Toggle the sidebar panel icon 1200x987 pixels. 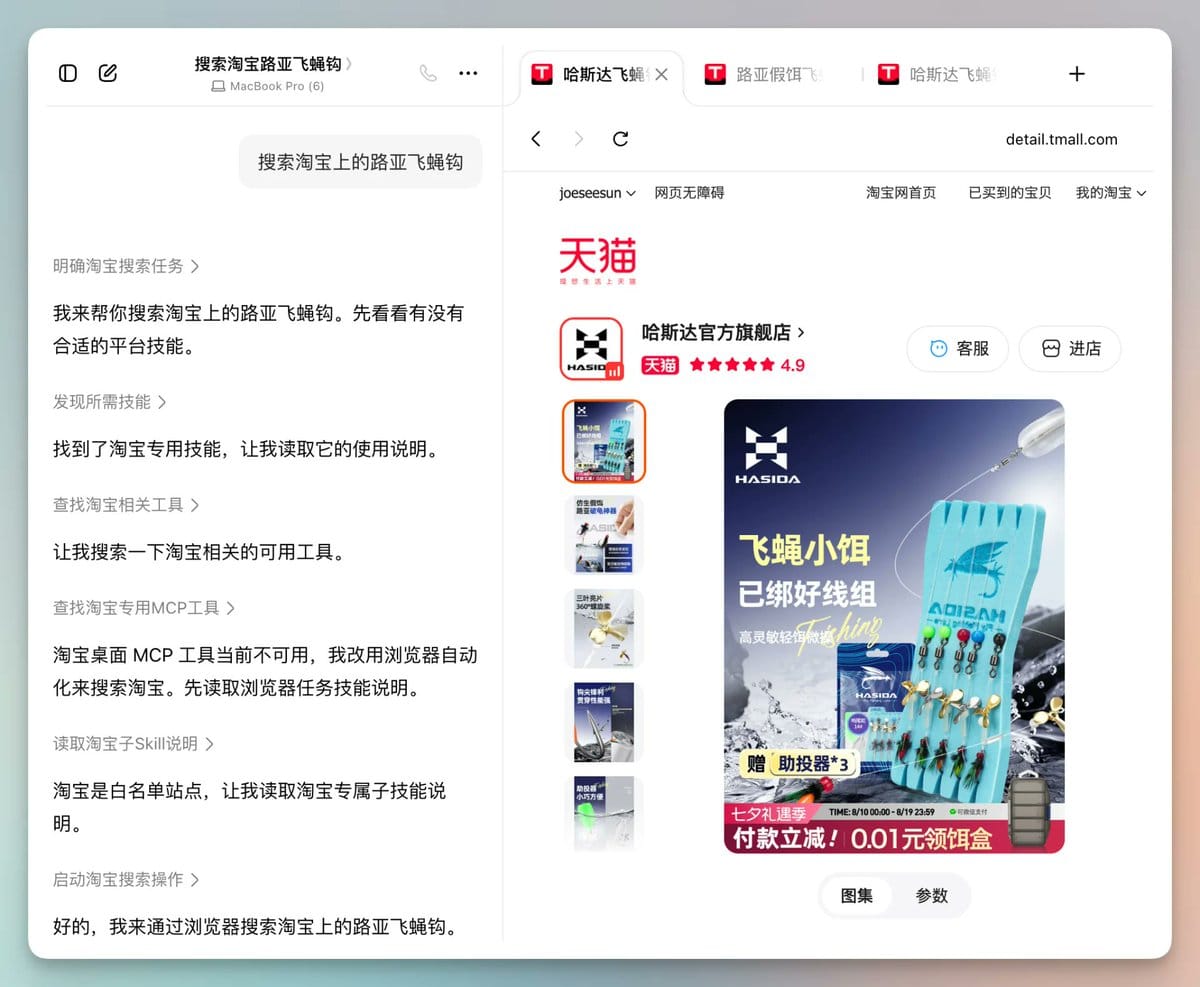click(x=68, y=73)
